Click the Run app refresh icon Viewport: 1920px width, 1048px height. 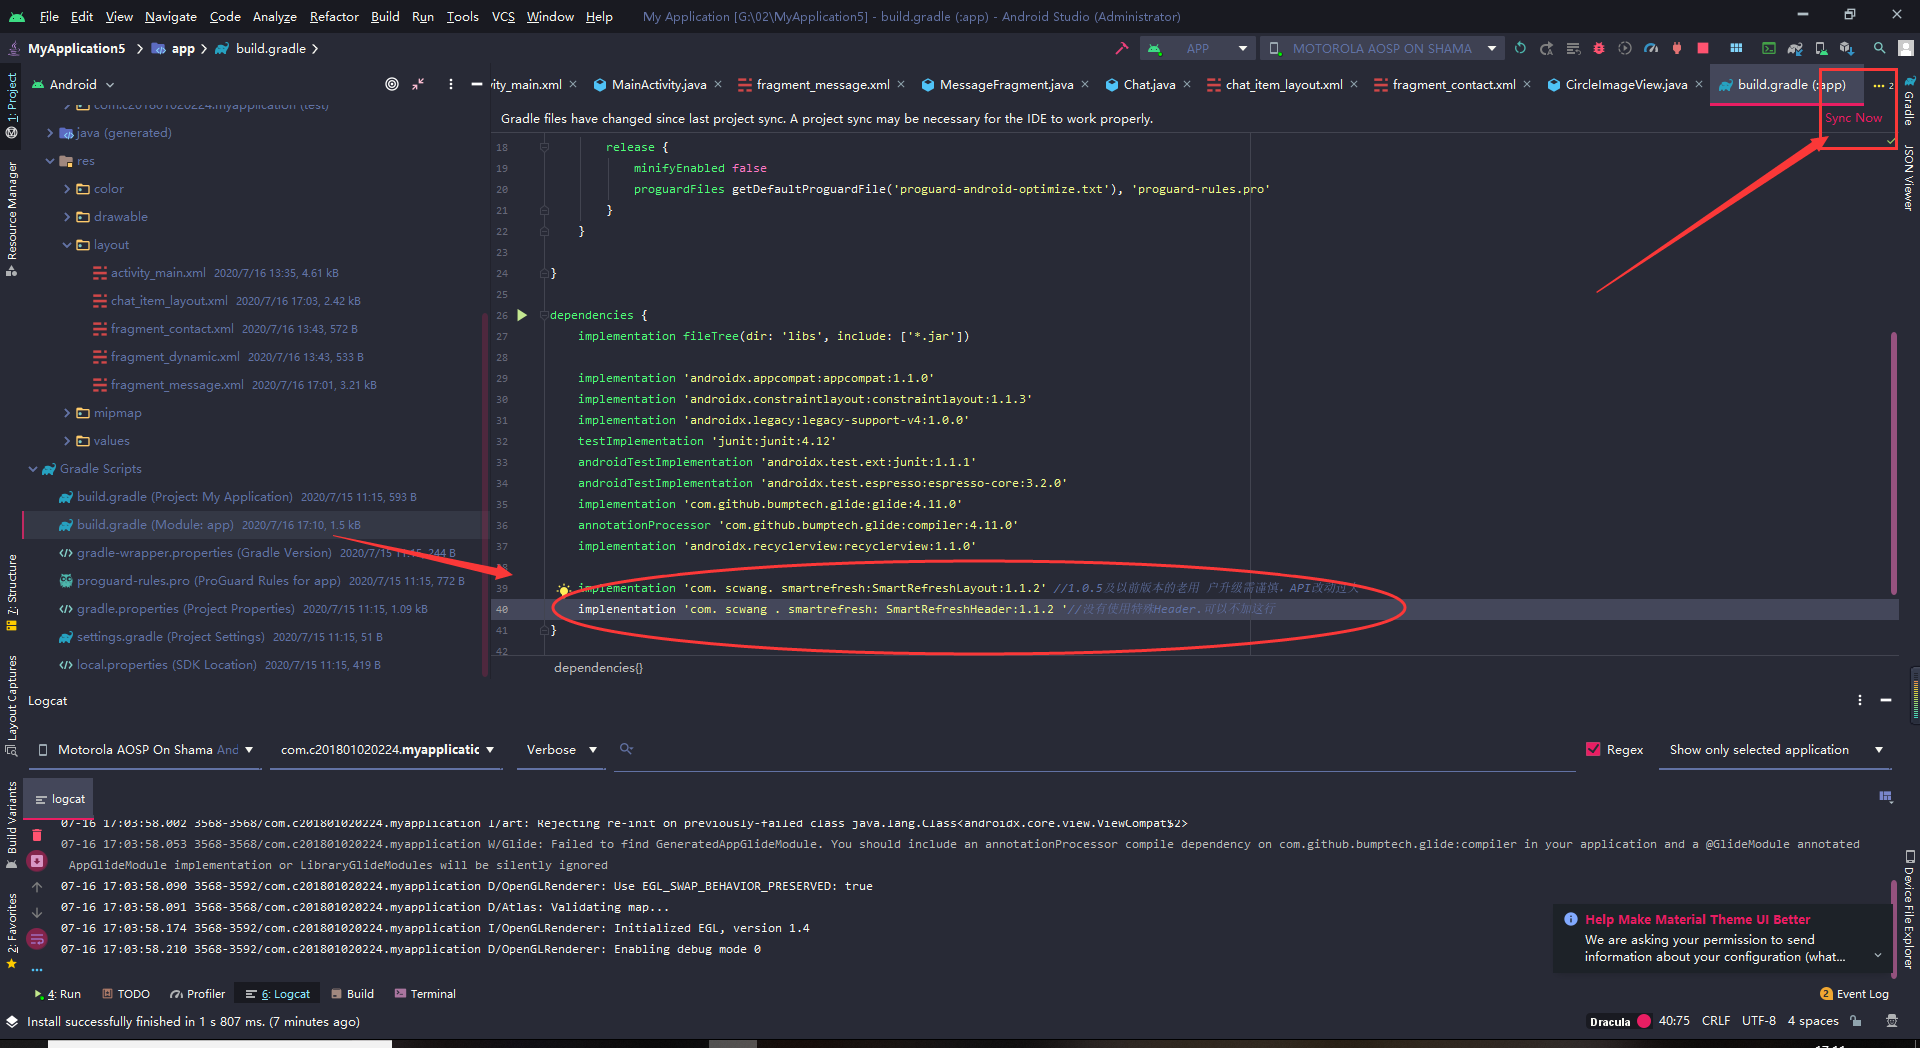click(1520, 48)
